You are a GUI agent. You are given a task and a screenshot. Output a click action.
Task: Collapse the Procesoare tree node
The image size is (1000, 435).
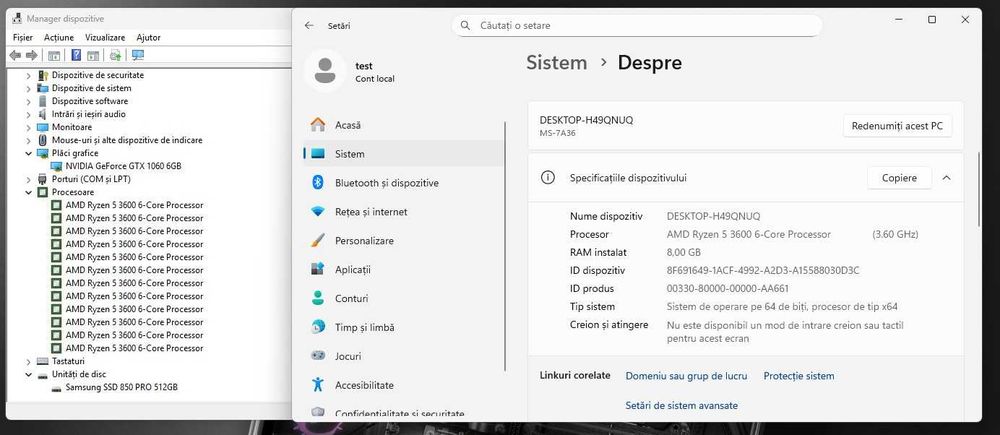(28, 192)
